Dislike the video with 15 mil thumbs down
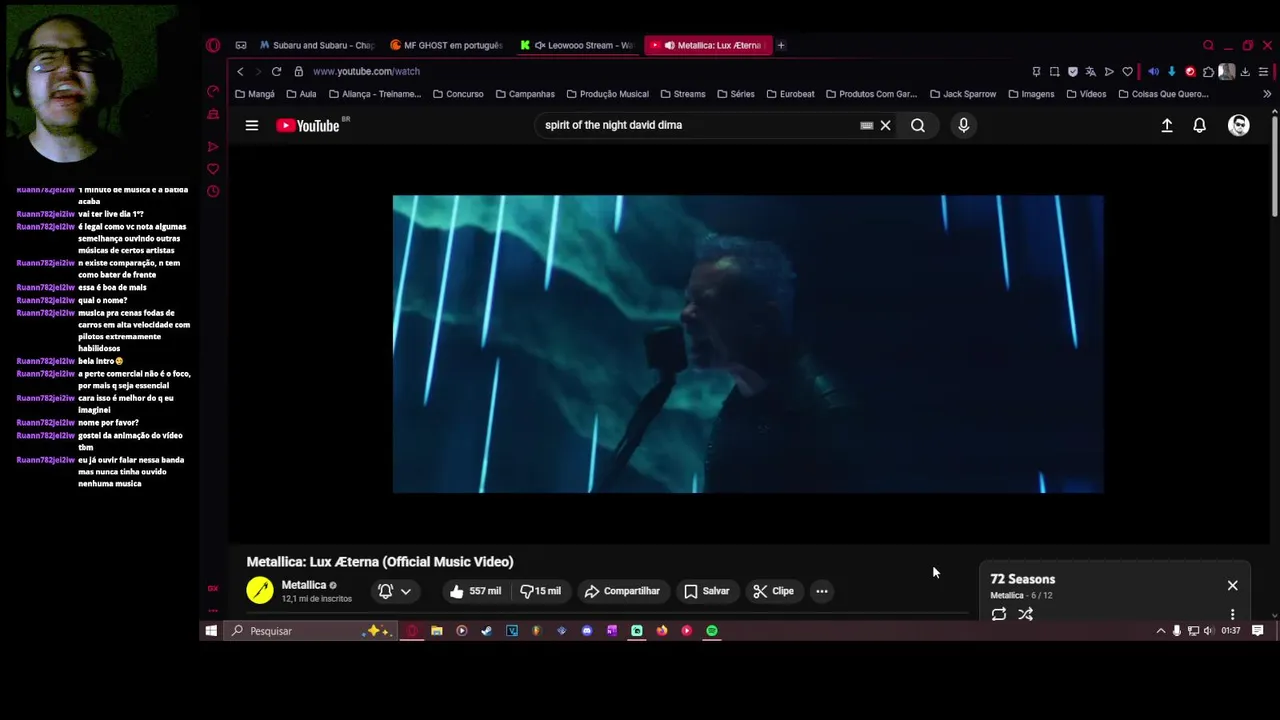This screenshot has width=1280, height=720. point(541,591)
